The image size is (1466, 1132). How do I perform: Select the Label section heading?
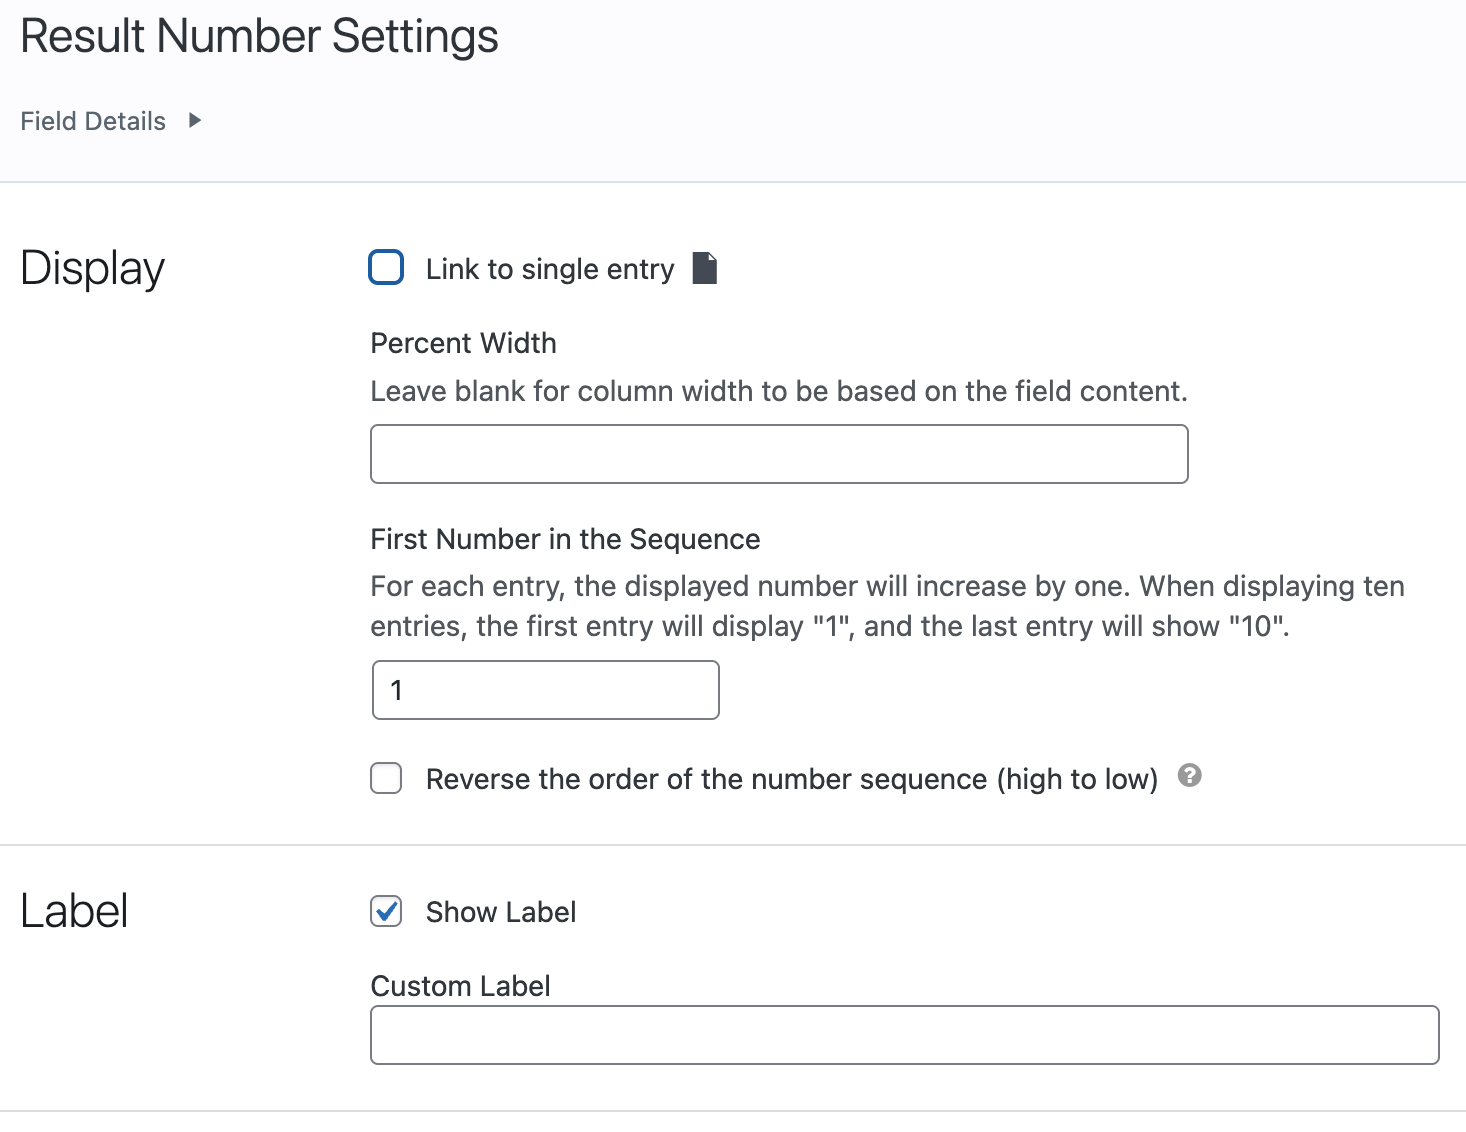74,910
